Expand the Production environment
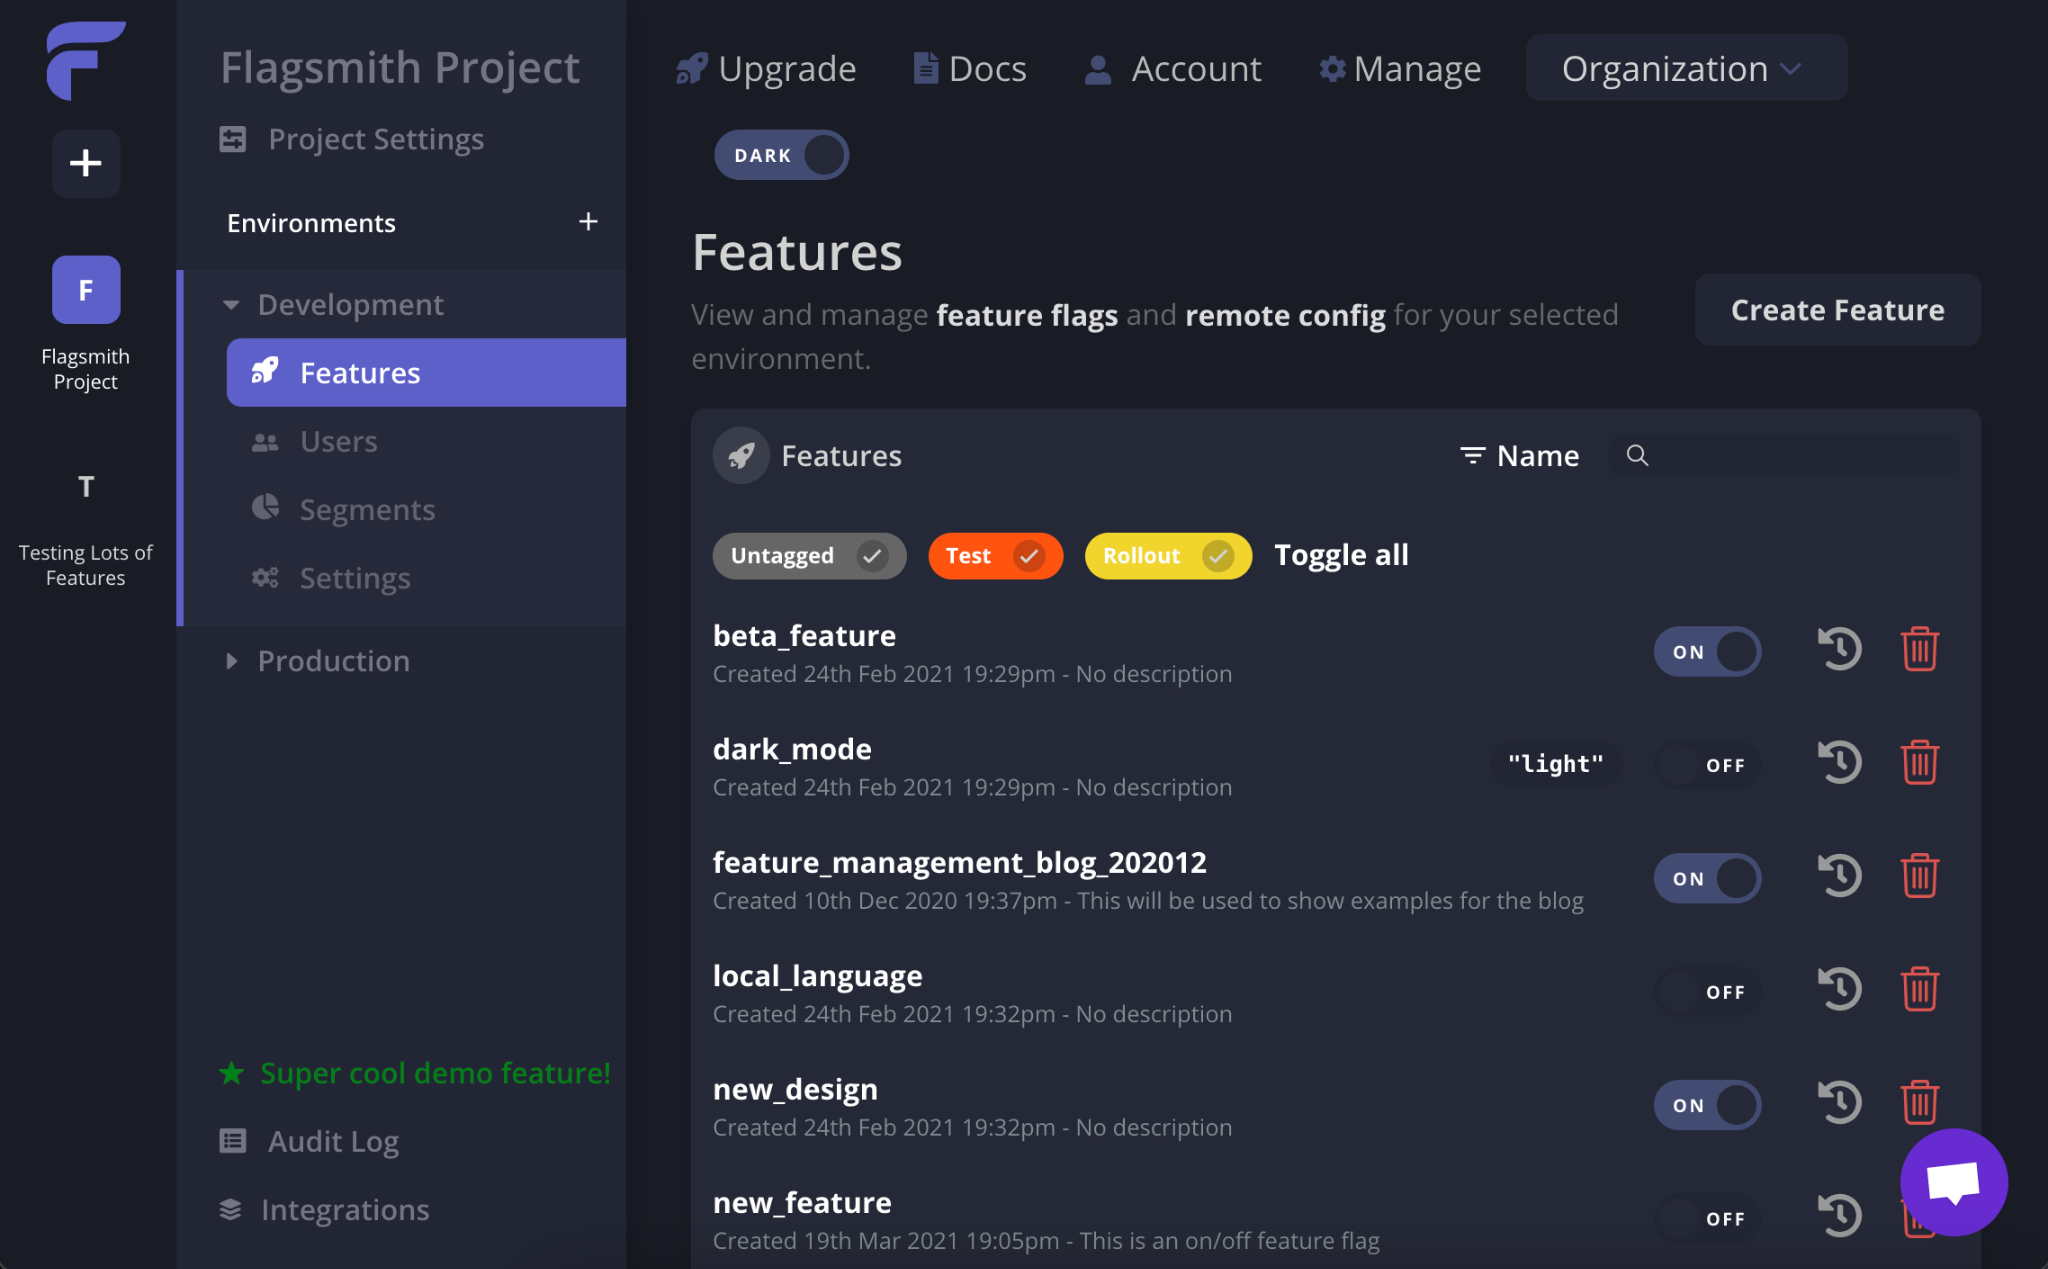Screen dimensions: 2048x1269 334,661
